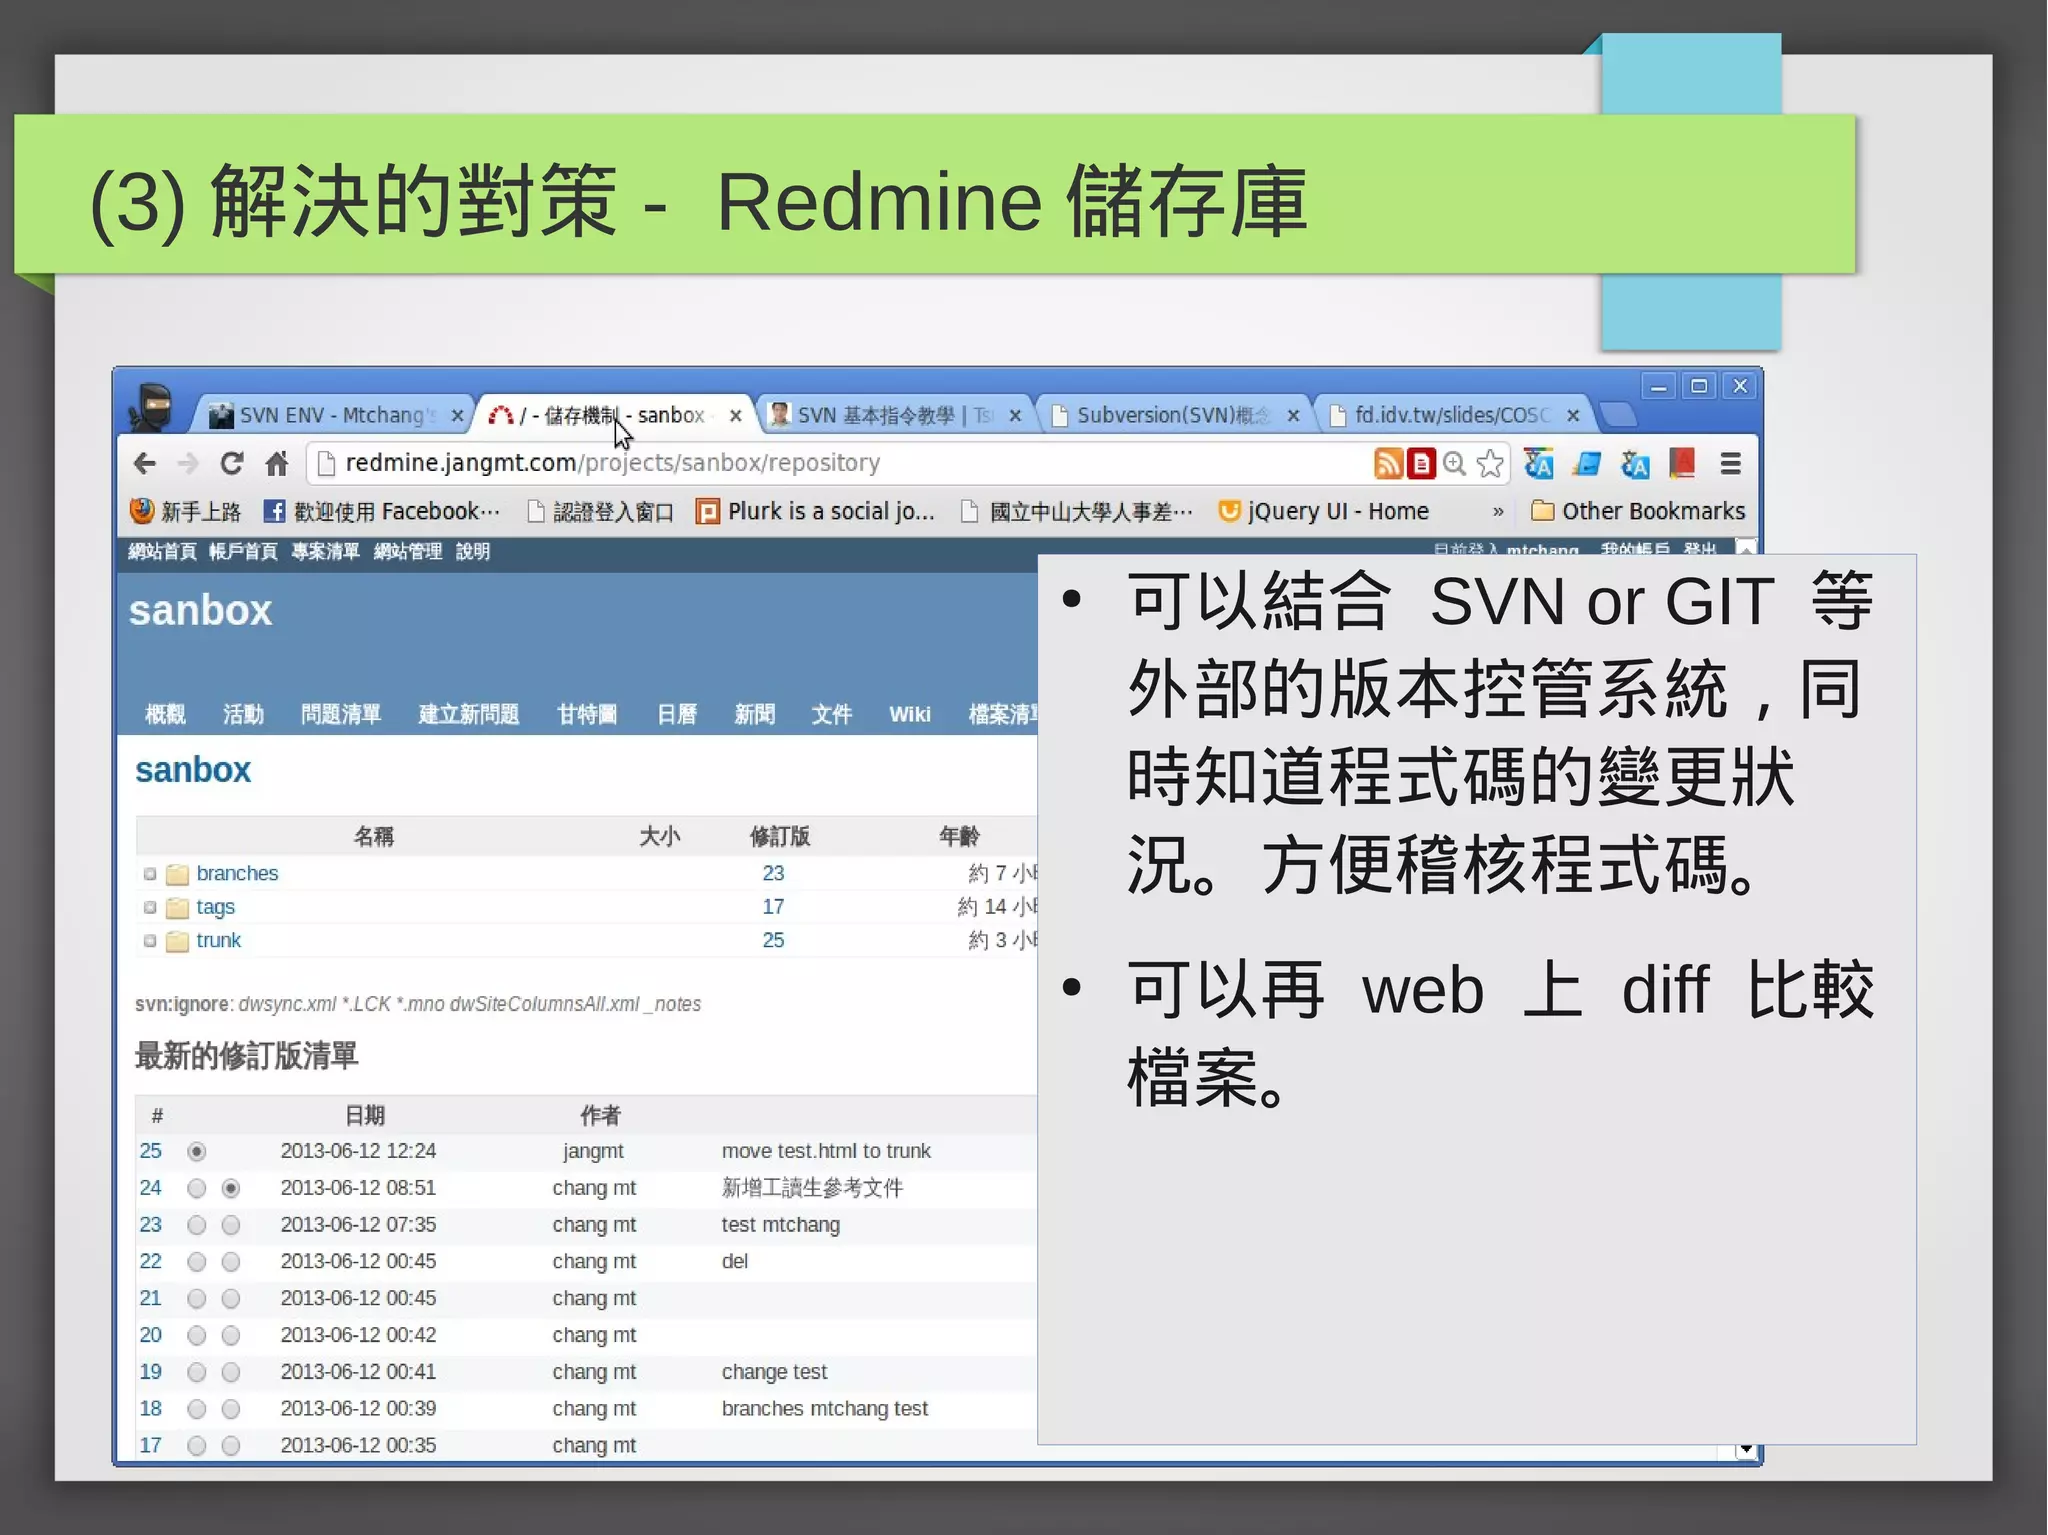
Task: Open the trunk folder link
Action: pyautogui.click(x=218, y=941)
